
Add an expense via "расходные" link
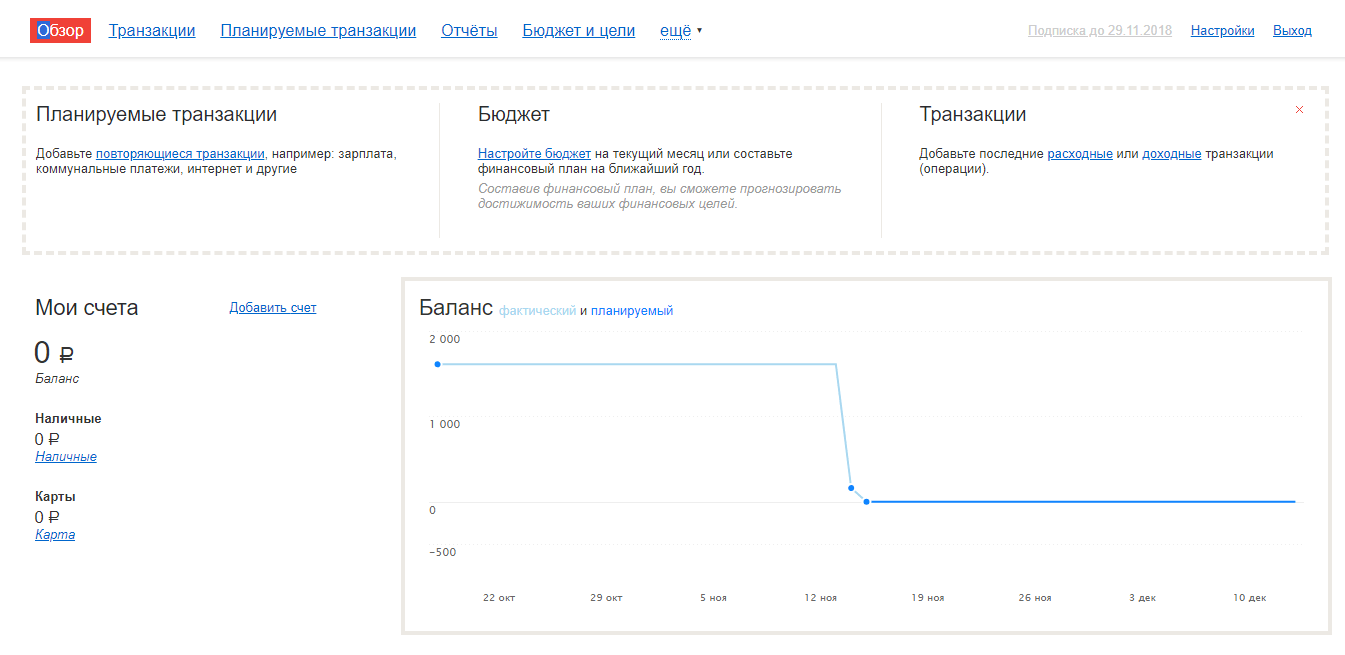pos(1080,154)
